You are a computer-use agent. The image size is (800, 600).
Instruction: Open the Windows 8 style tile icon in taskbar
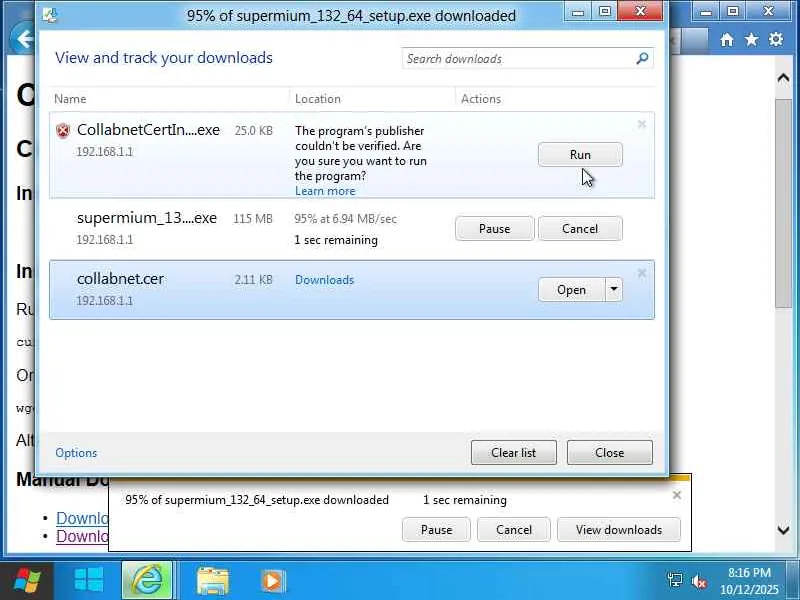[x=88, y=581]
